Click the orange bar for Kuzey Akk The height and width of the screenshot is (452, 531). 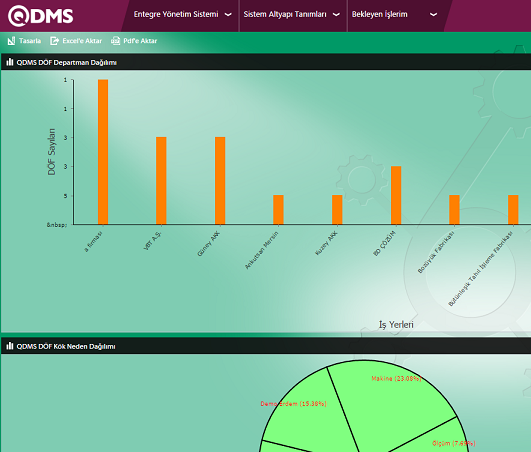[x=337, y=210]
